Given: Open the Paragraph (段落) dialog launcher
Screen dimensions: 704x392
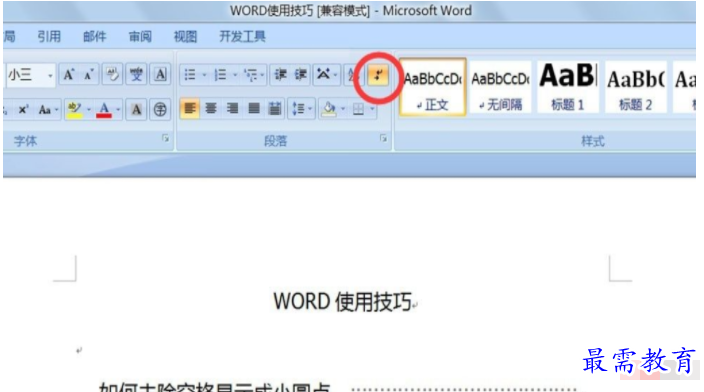Looking at the screenshot, I should click(x=383, y=139).
